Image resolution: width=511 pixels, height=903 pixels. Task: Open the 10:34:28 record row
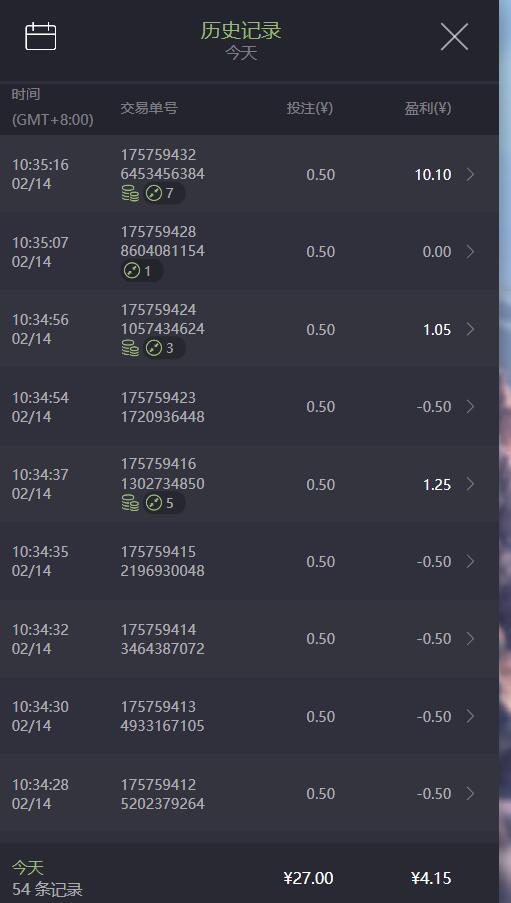point(249,794)
